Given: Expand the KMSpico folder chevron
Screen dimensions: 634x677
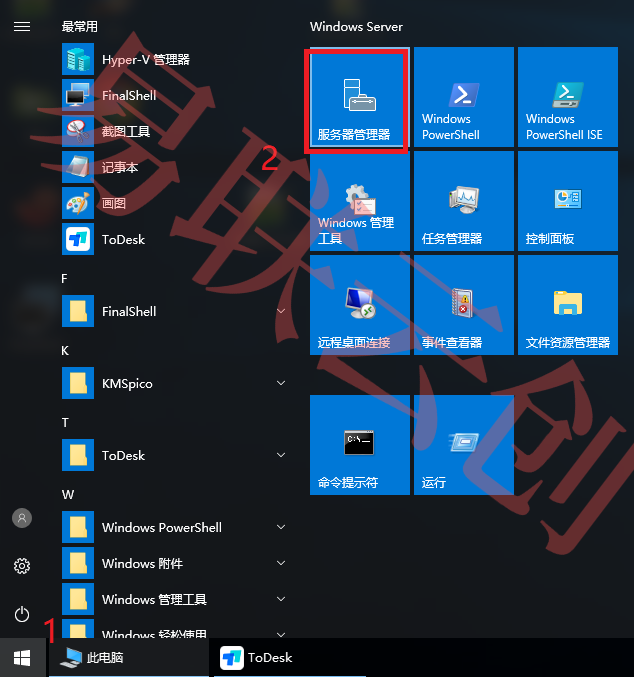Looking at the screenshot, I should 281,383.
